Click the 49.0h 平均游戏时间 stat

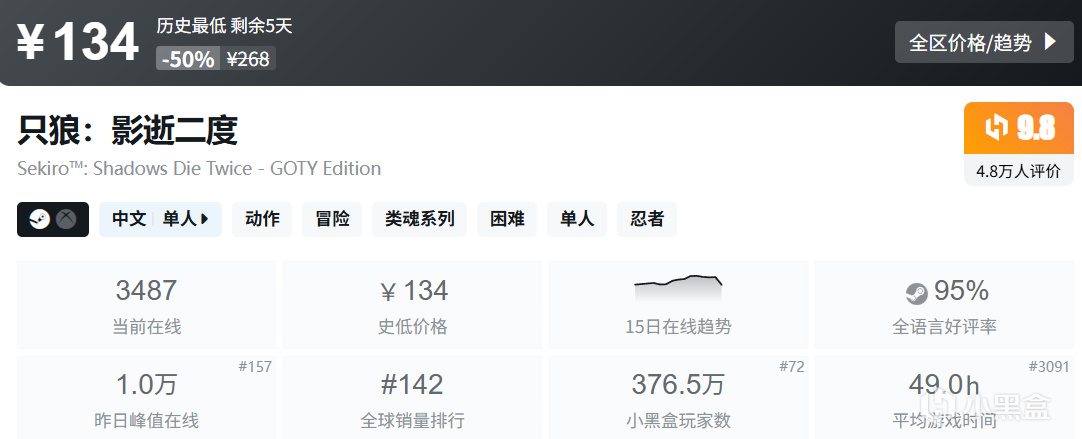coord(945,397)
